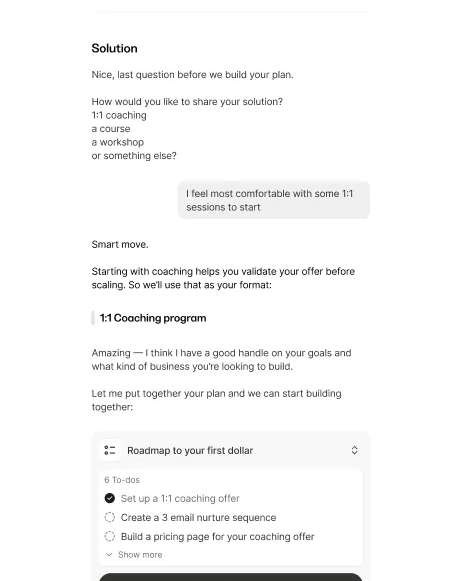
Task: Open the Roadmap to your first dollar header
Action: point(190,451)
